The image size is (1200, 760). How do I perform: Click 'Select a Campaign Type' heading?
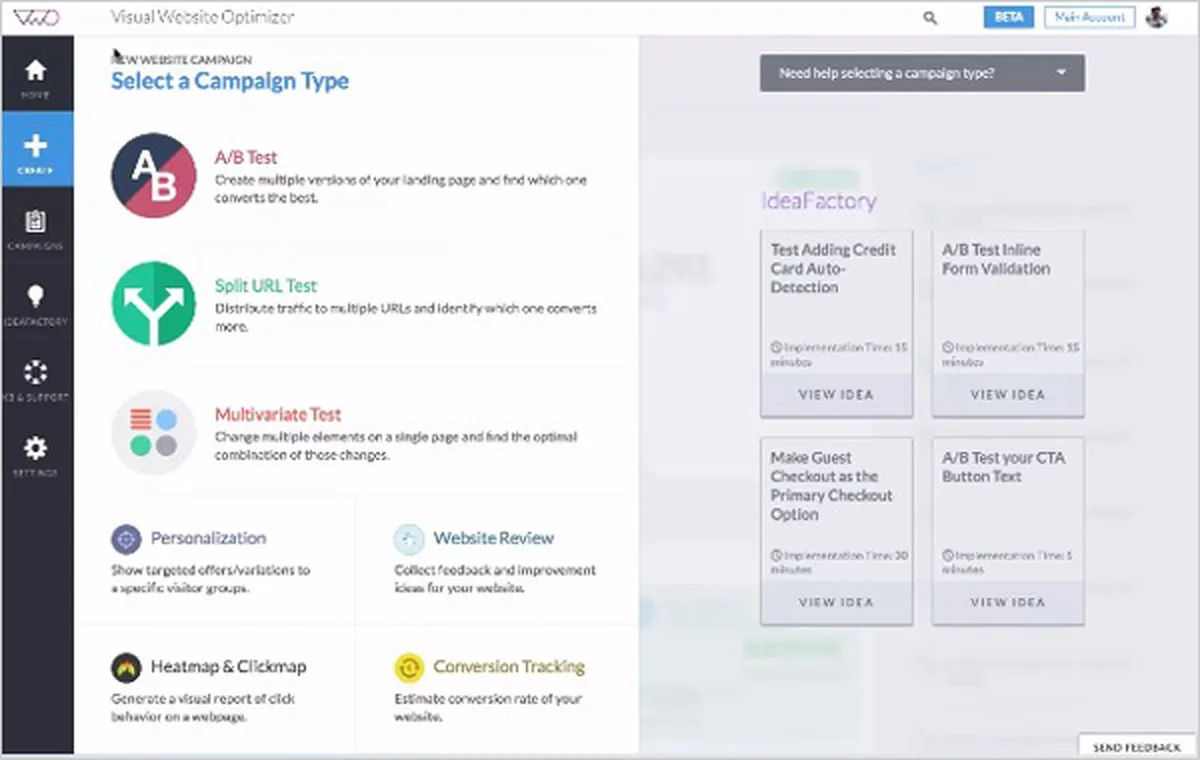(x=230, y=81)
